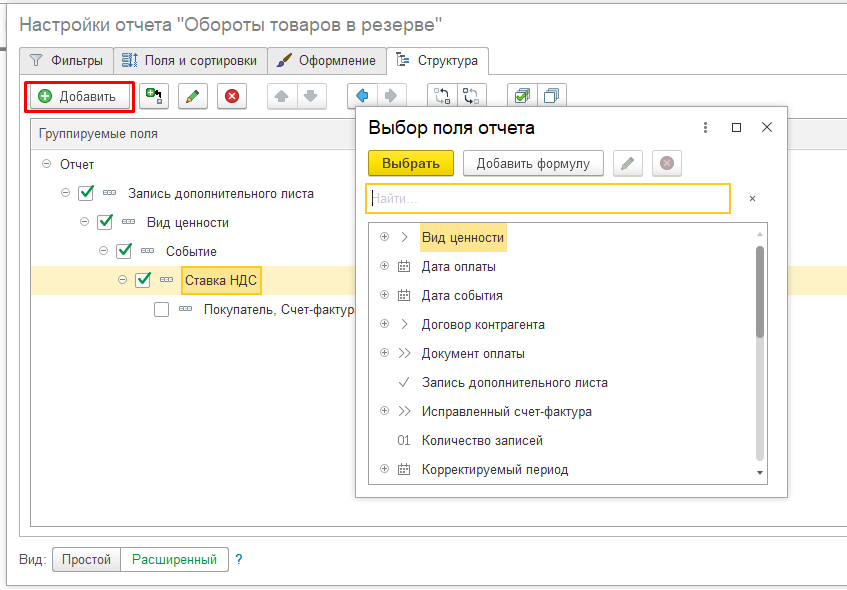Click the dialog's grey delete icon

coord(667,163)
